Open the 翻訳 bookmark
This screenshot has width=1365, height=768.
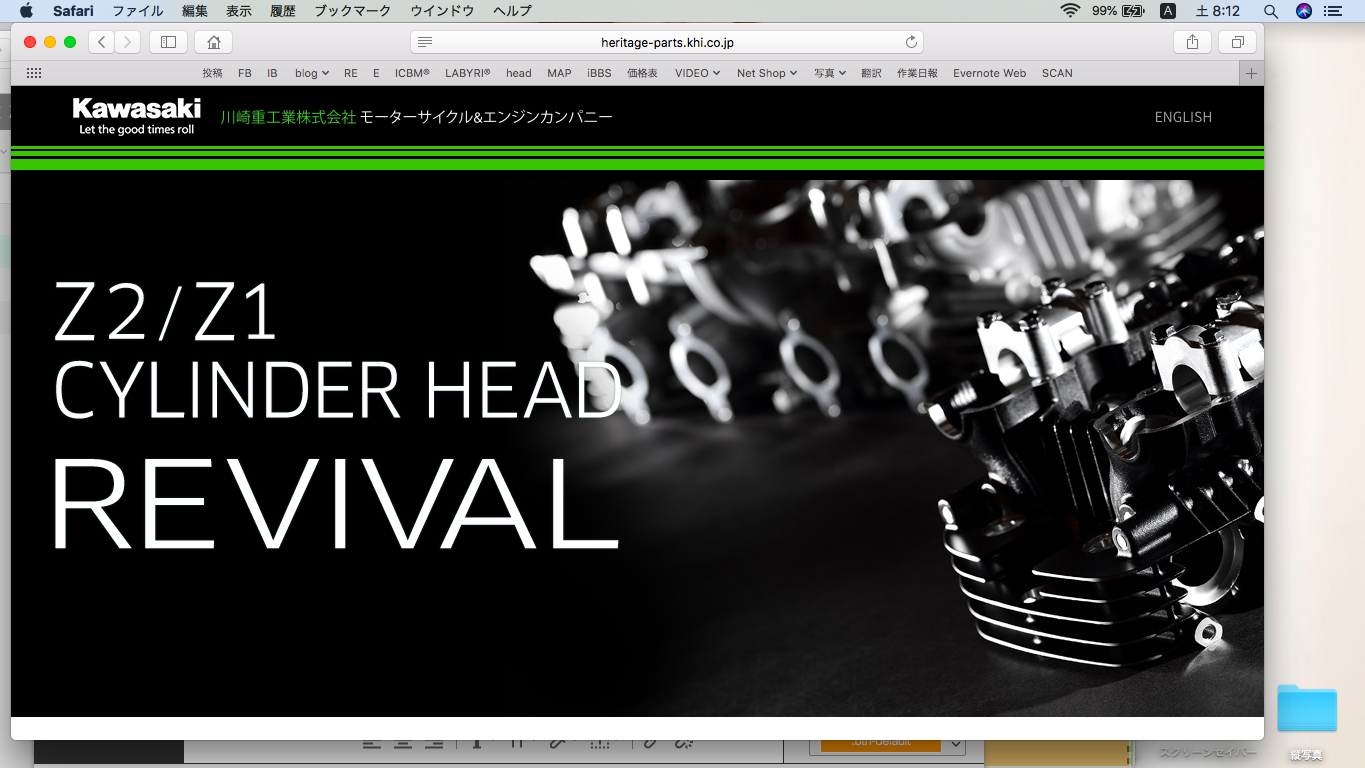[x=871, y=73]
